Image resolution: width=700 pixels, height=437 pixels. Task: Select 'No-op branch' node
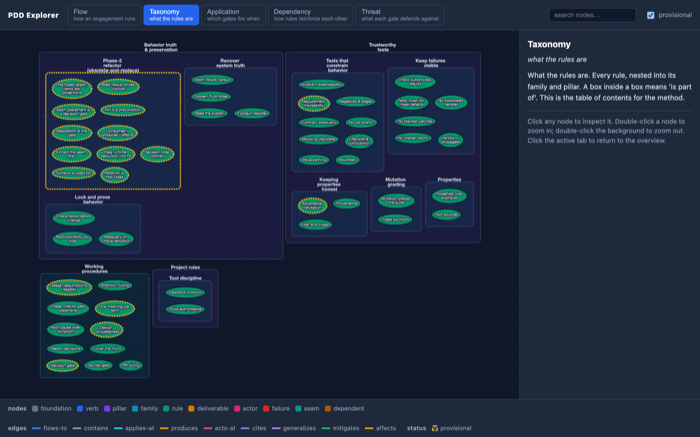pyautogui.click(x=361, y=122)
